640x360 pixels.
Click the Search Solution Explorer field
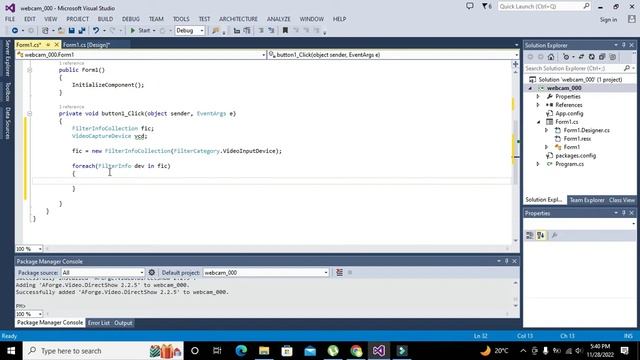click(579, 68)
